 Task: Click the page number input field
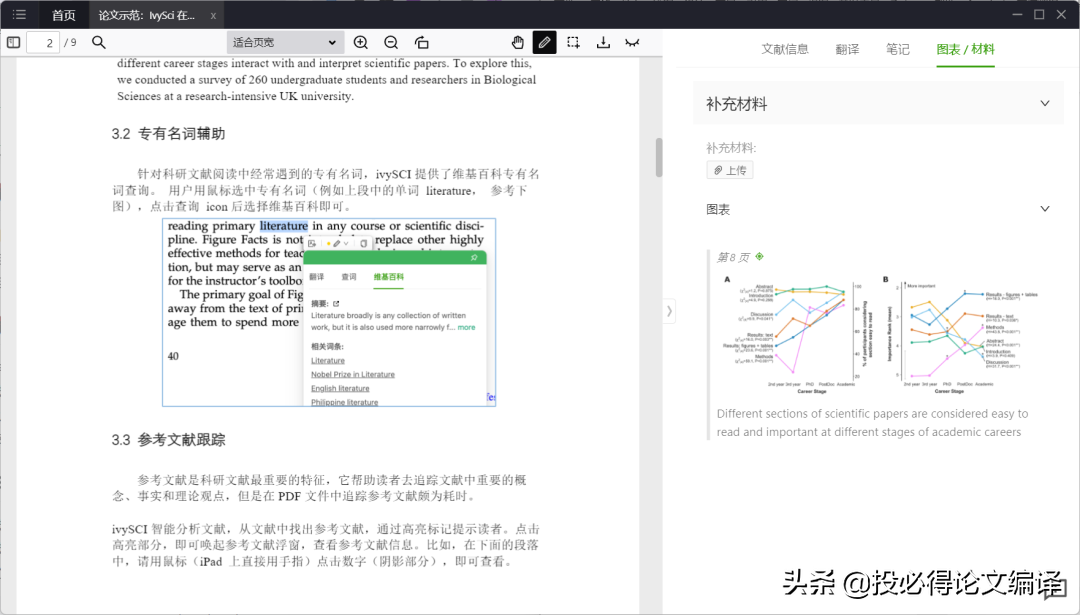tap(43, 43)
